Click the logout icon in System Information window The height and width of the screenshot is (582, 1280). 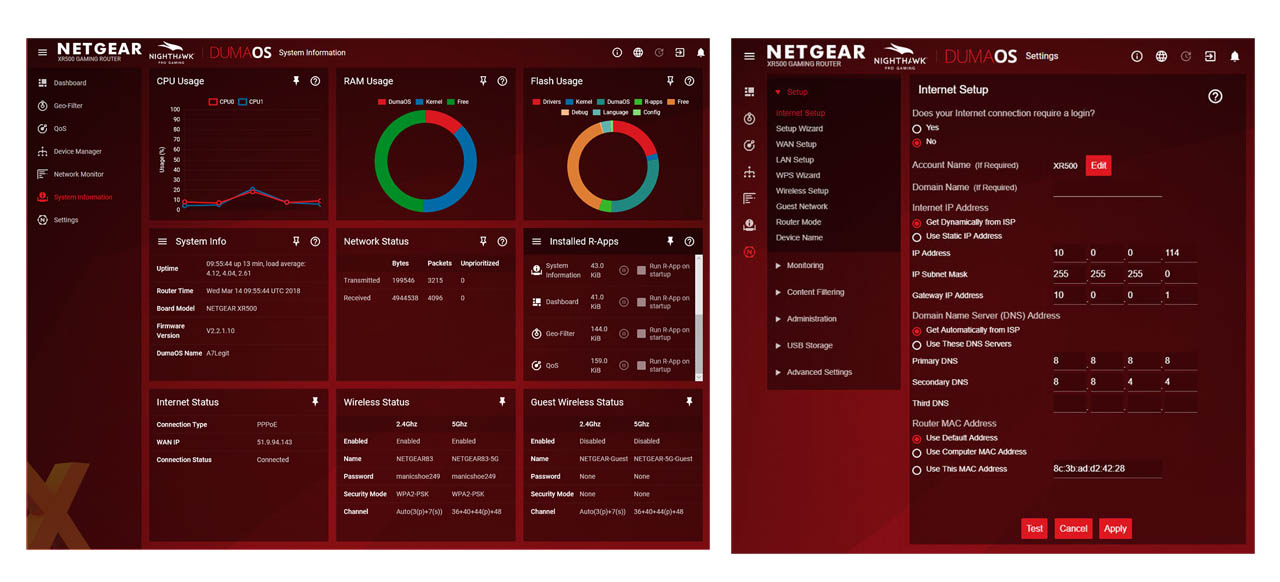tap(680, 52)
